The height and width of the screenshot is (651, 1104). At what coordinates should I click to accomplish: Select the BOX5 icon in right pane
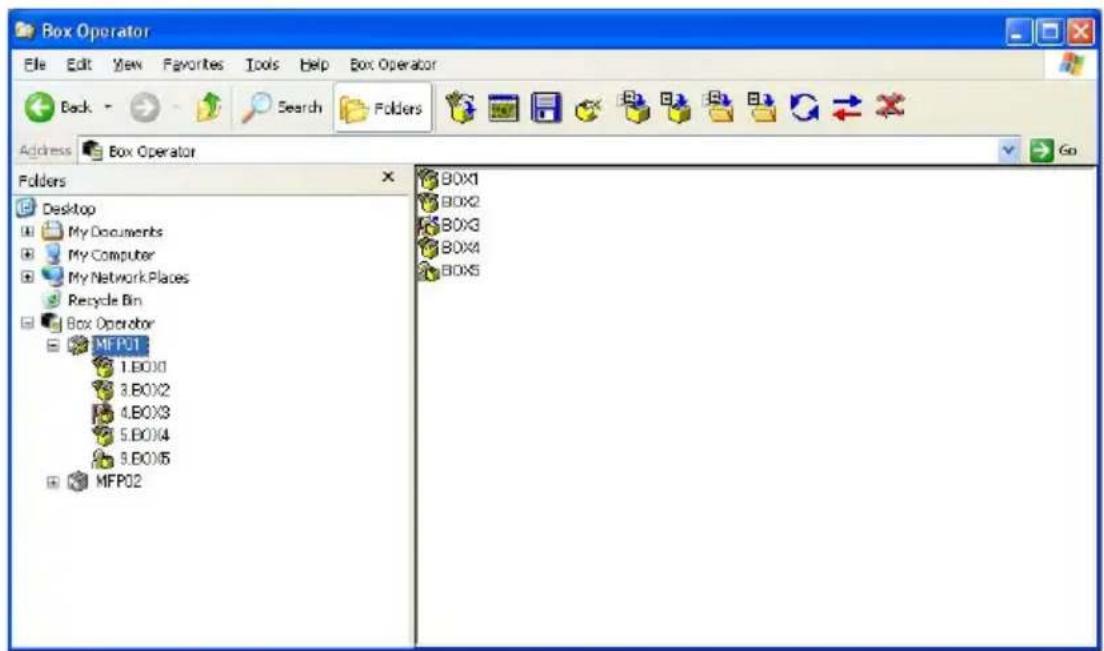tap(427, 271)
